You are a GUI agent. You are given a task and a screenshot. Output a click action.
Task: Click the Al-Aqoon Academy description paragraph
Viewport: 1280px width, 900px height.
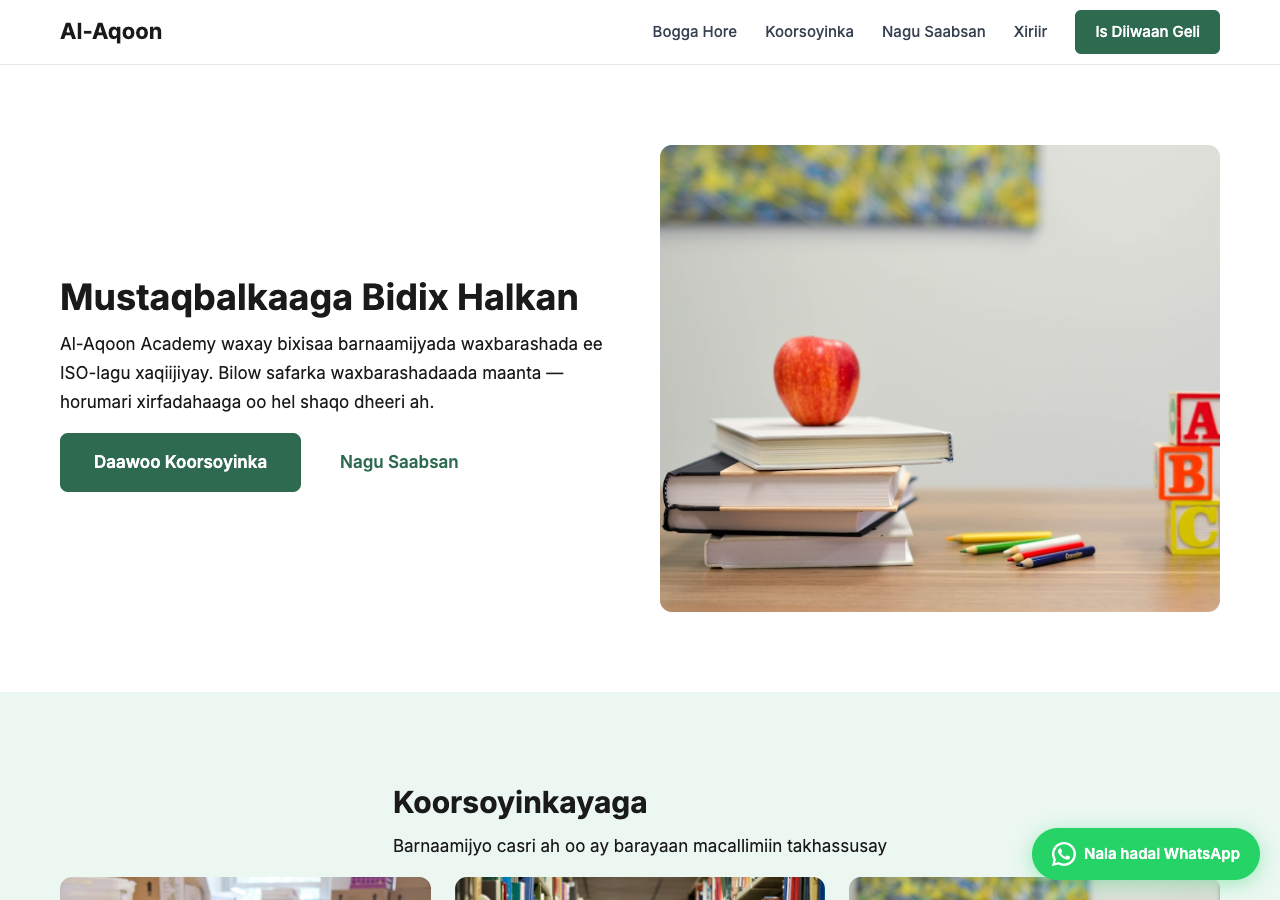[x=331, y=373]
